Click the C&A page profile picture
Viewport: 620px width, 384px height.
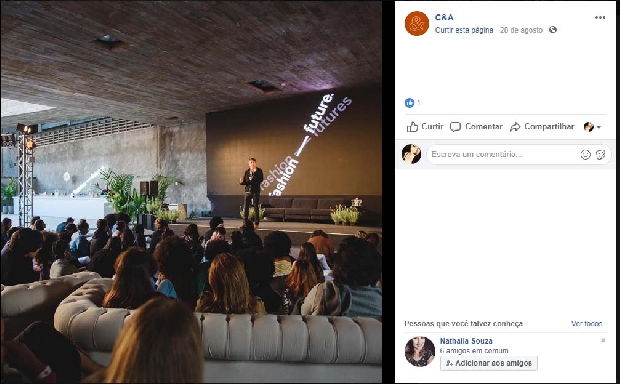(x=417, y=23)
